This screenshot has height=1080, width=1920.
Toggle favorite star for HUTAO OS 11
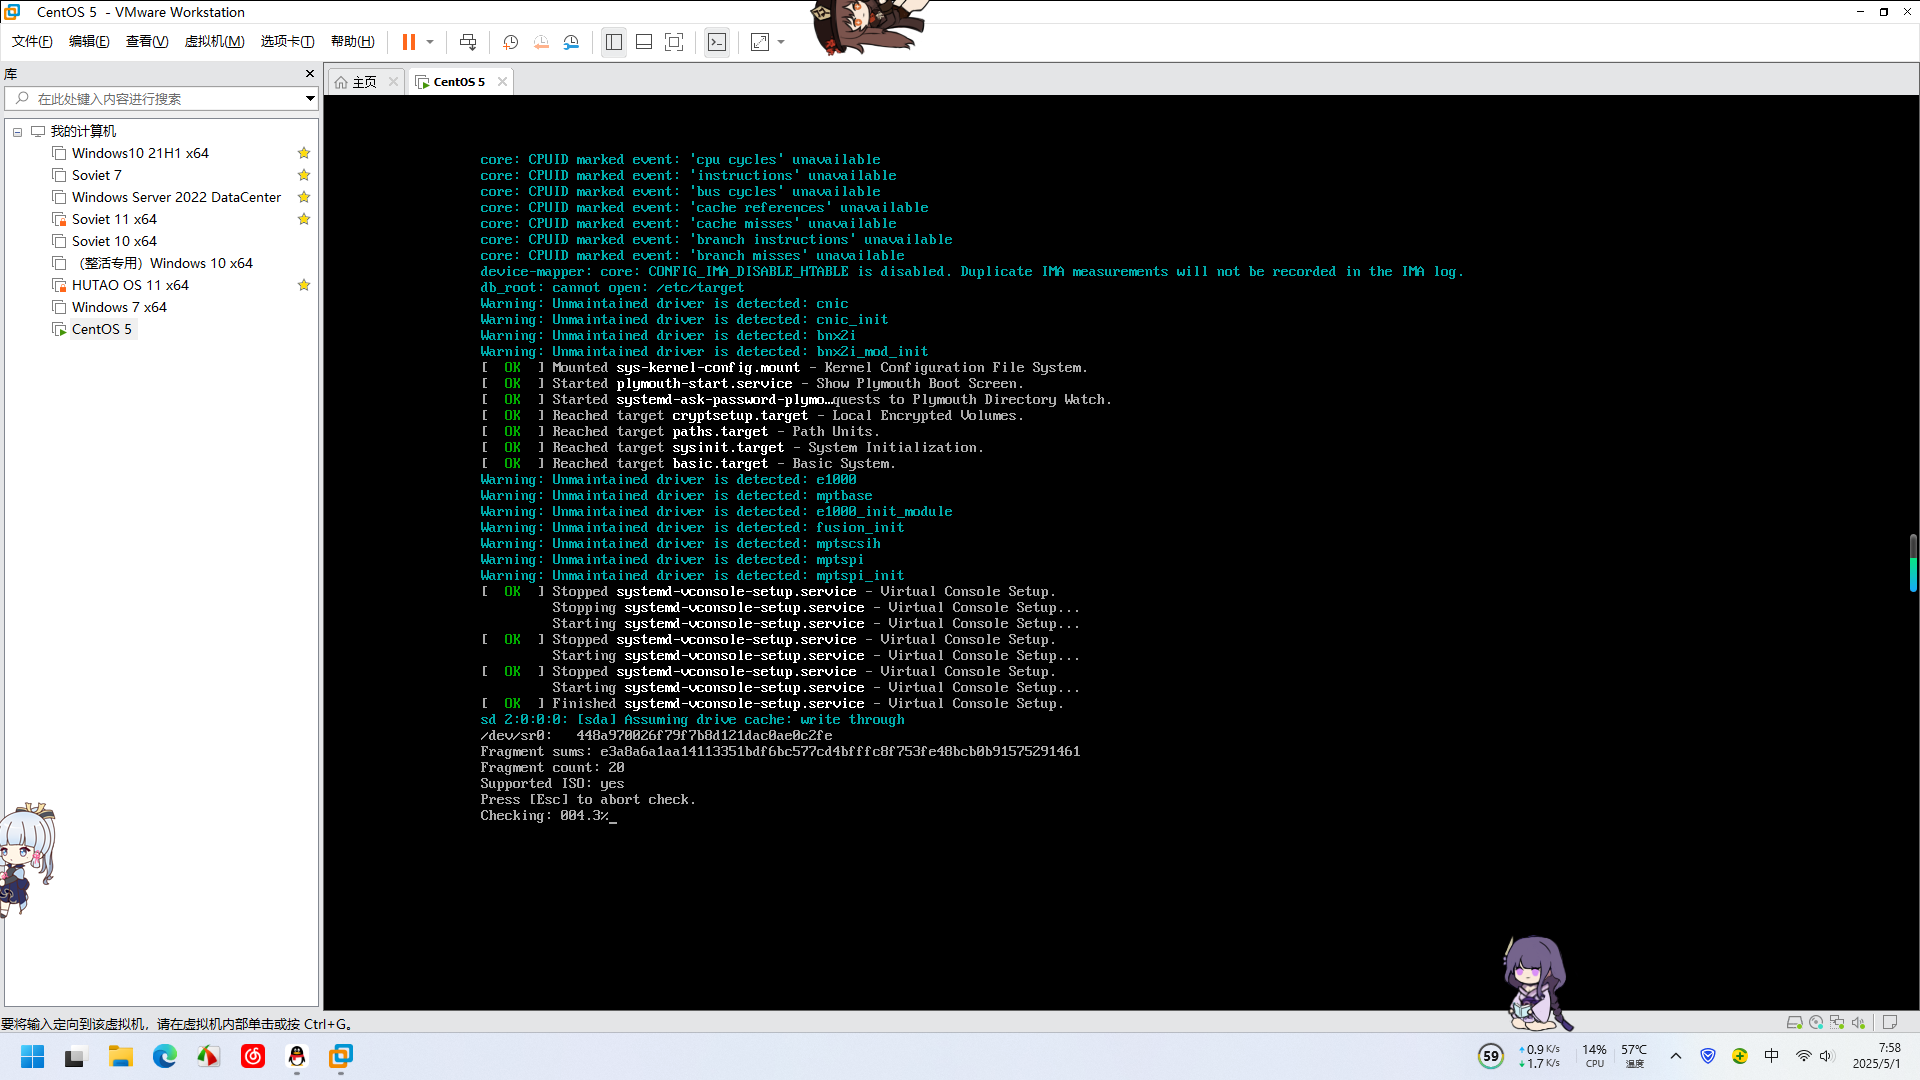(304, 285)
